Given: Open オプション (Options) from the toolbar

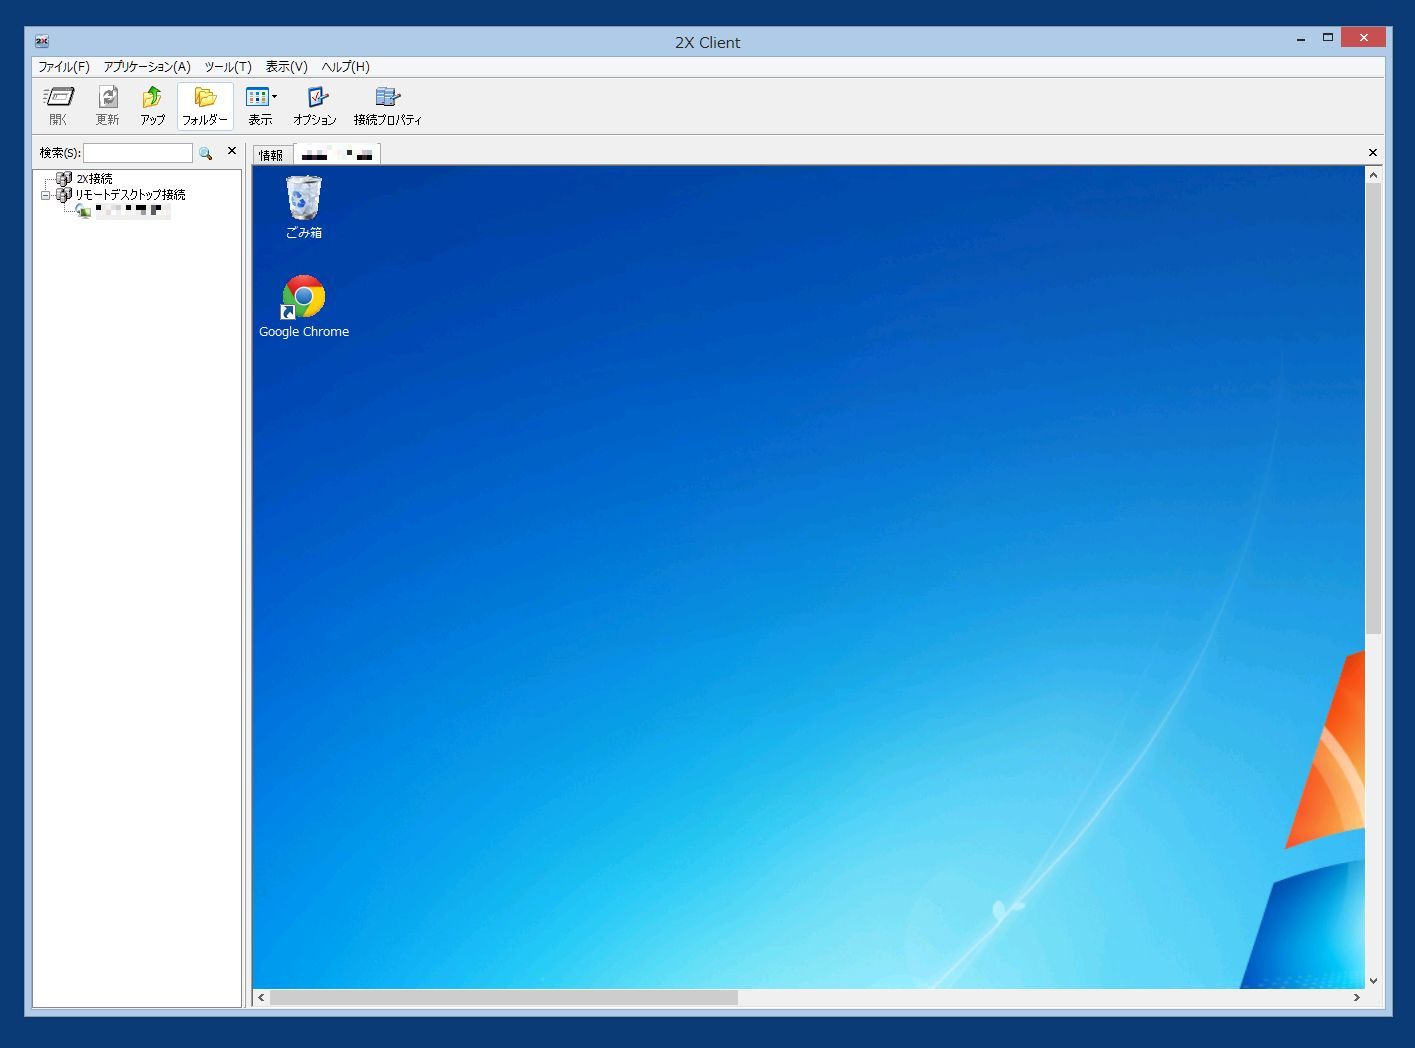Looking at the screenshot, I should click(315, 105).
